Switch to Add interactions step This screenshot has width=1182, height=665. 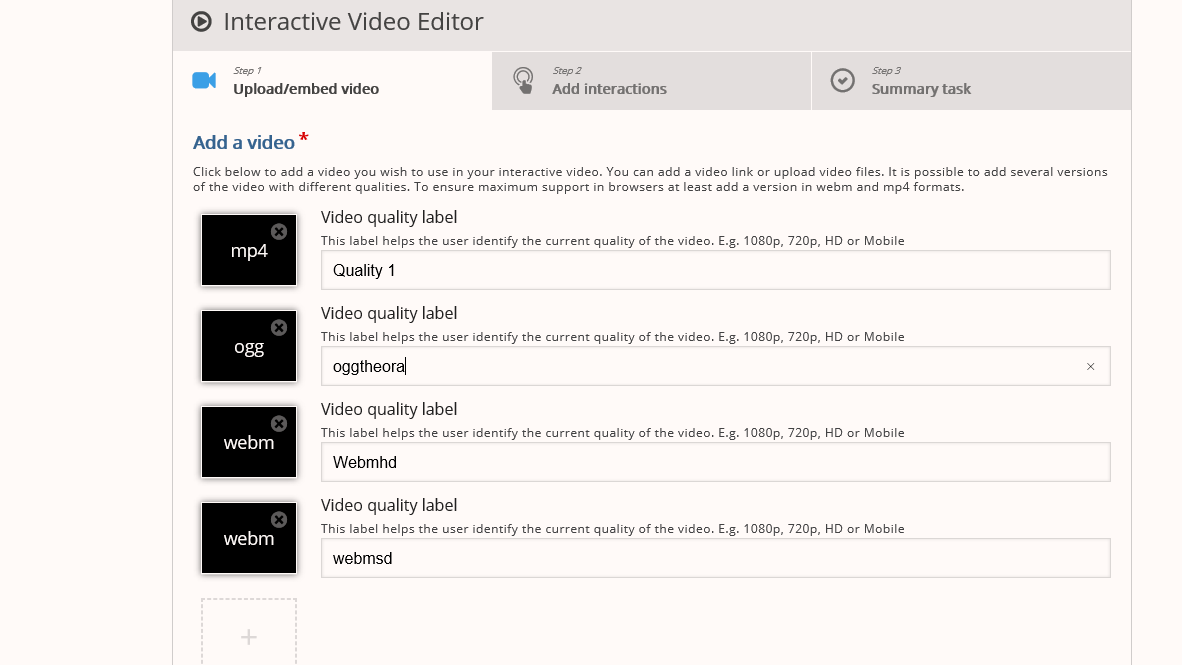click(651, 81)
